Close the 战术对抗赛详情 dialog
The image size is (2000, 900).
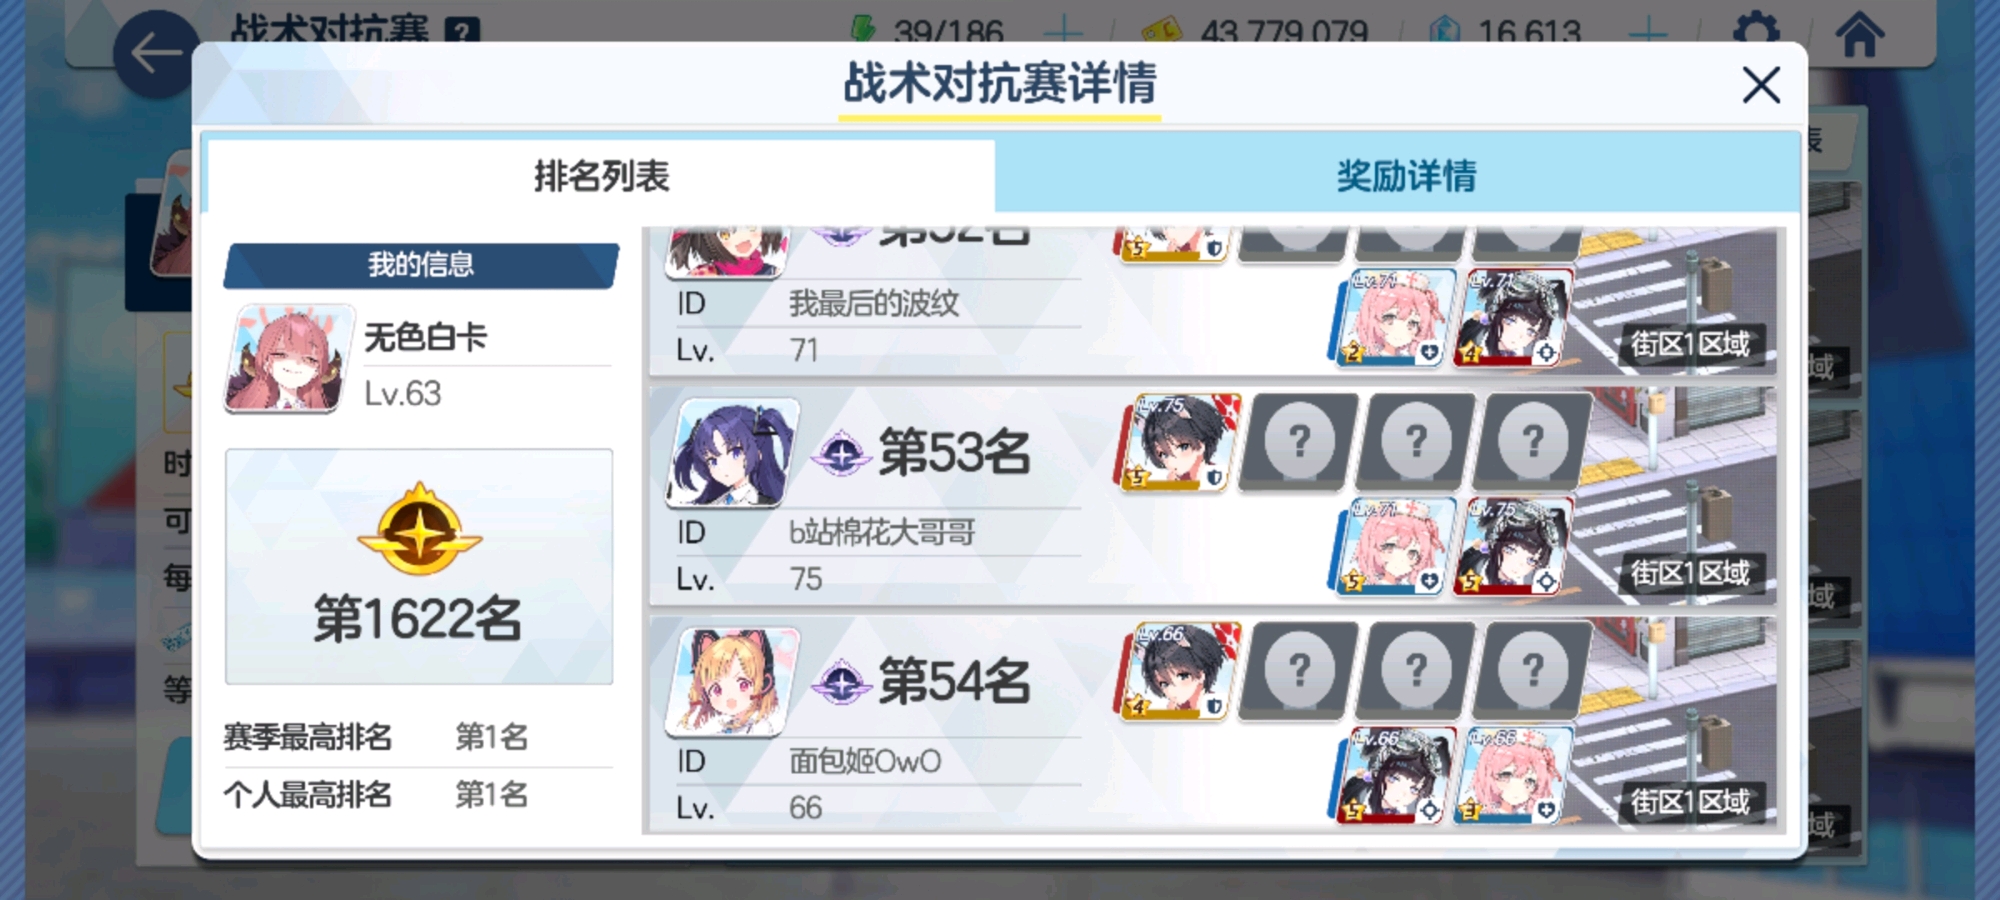click(1761, 85)
